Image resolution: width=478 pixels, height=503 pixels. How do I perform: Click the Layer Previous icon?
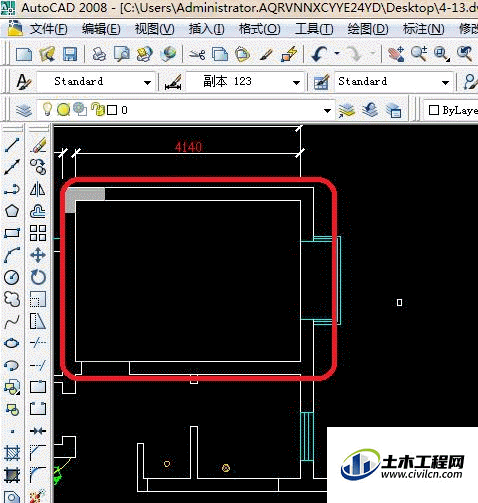point(370,110)
